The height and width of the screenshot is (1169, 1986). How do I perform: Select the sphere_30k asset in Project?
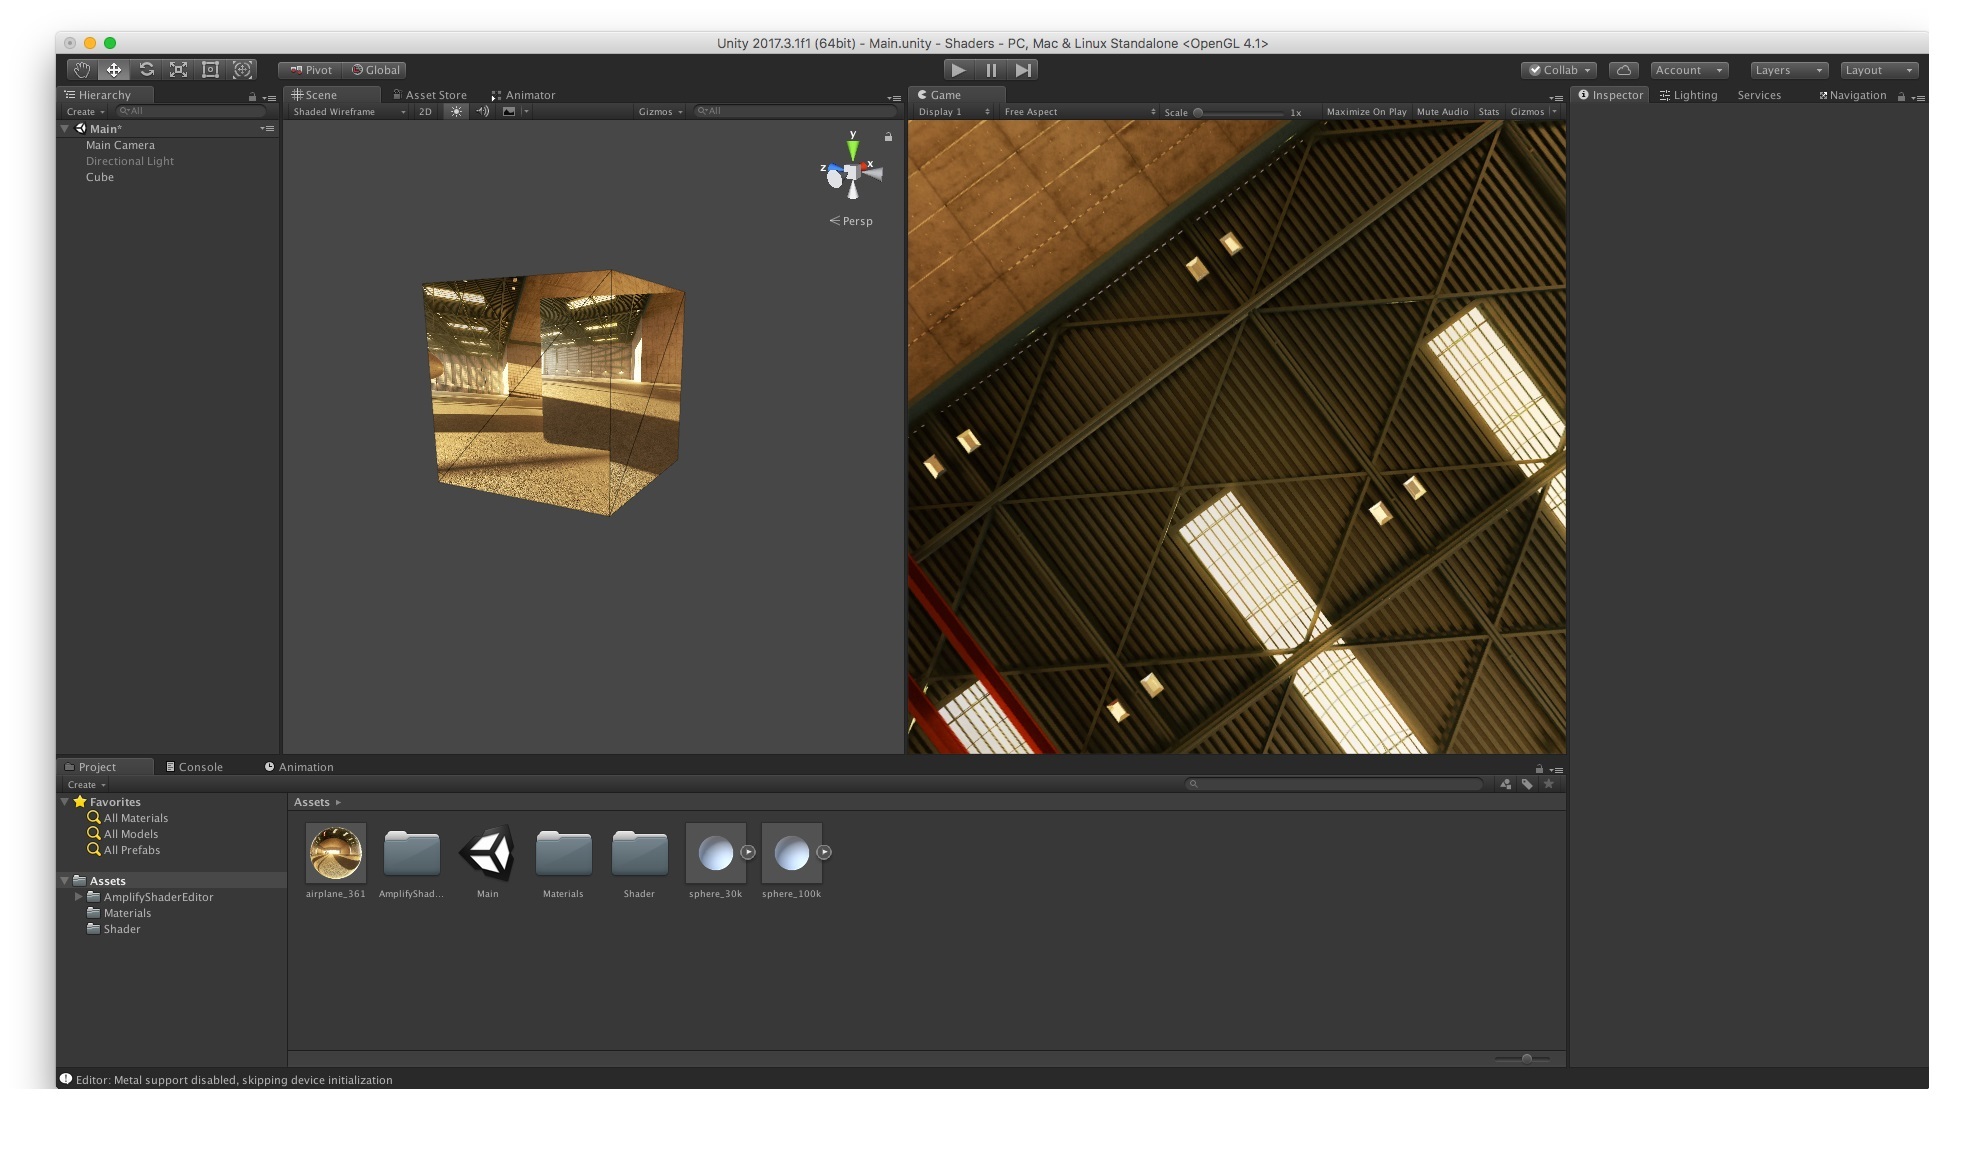pyautogui.click(x=716, y=855)
